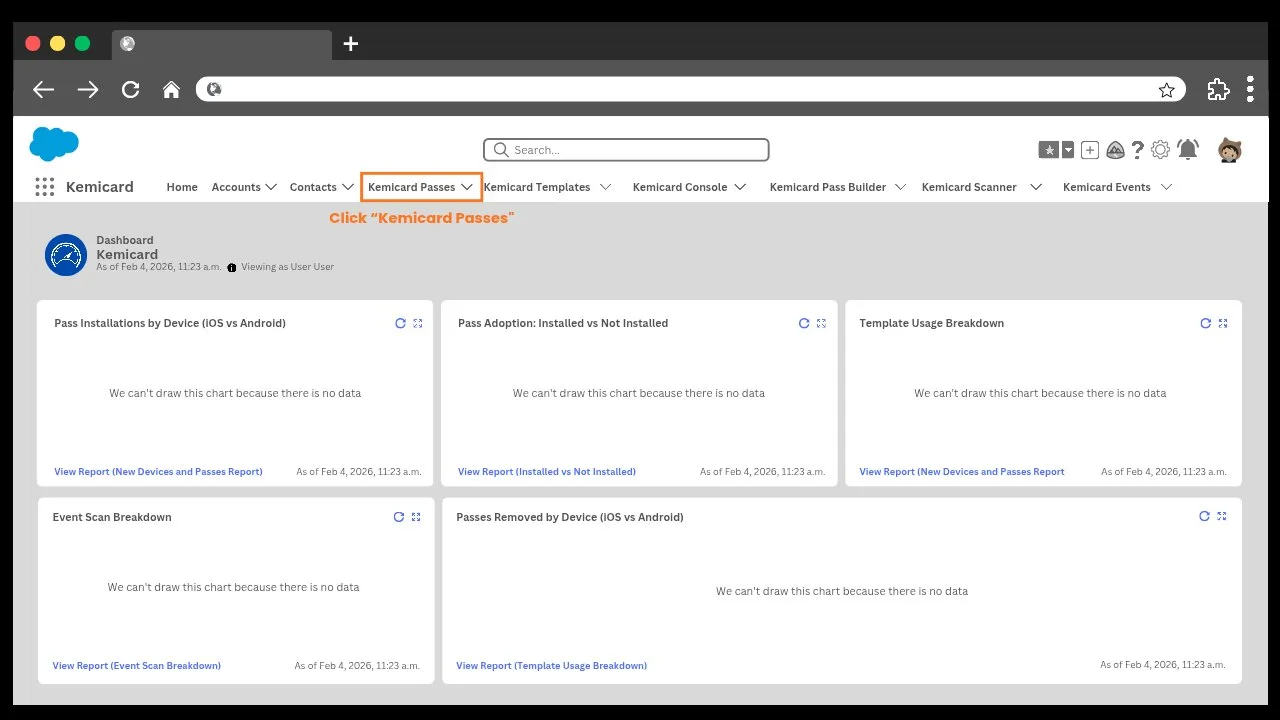Open the Kemicard Console tab

[680, 187]
